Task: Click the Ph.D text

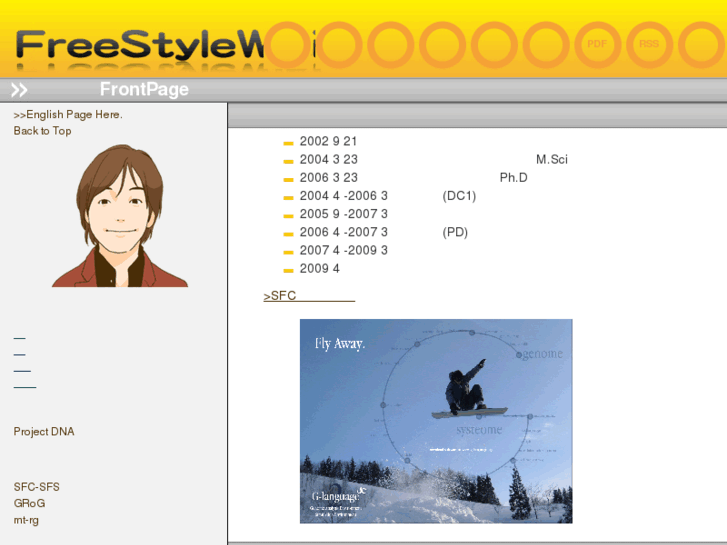Action: pos(514,177)
